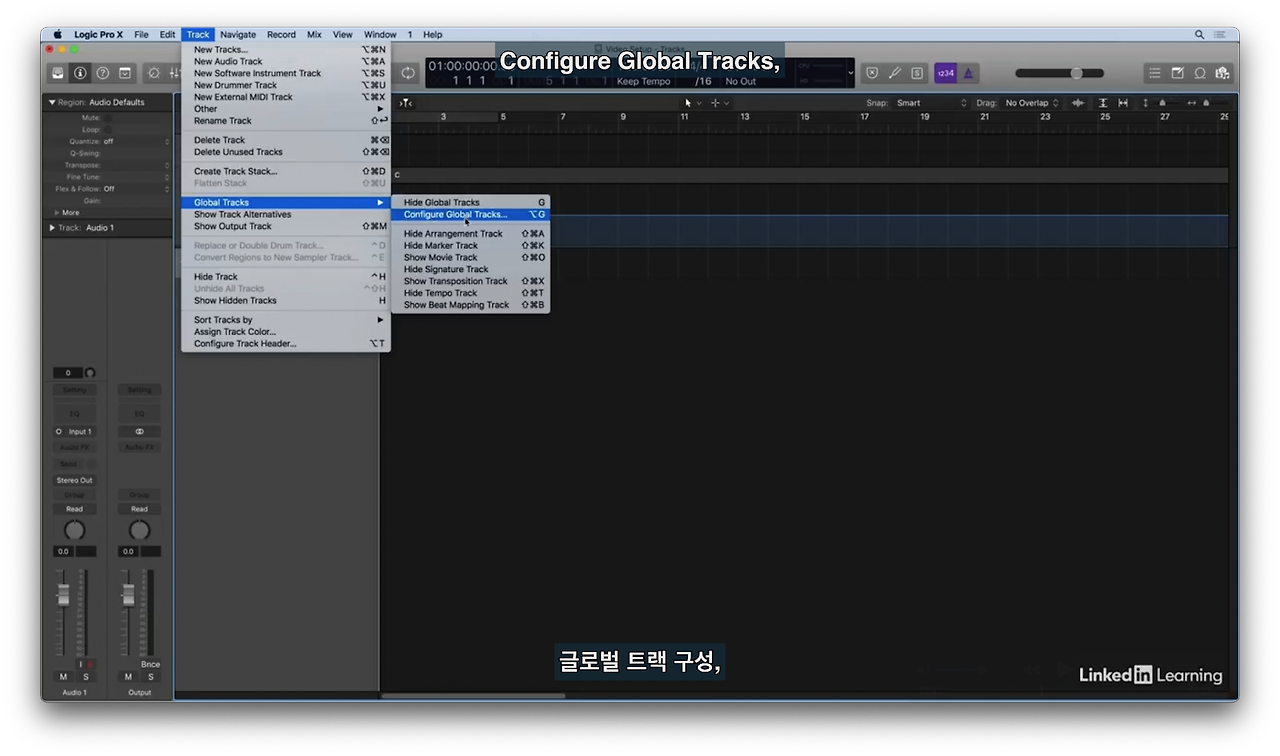Click the Catch playhead button
Viewport: 1280px width, 756px height.
[x=406, y=103]
